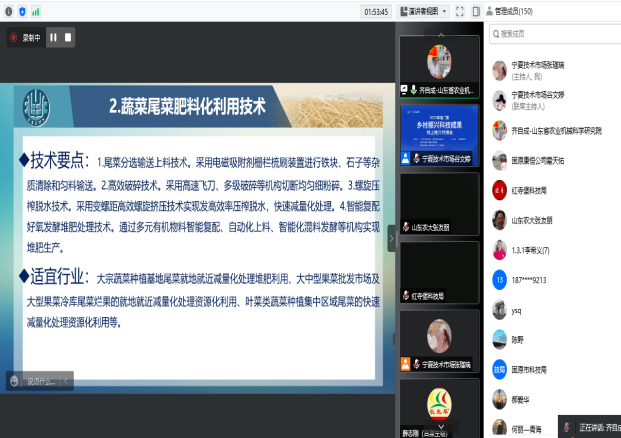The height and width of the screenshot is (438, 621).
Task: Click green microphone icon on 齐自成 tile
Action: [x=413, y=90]
